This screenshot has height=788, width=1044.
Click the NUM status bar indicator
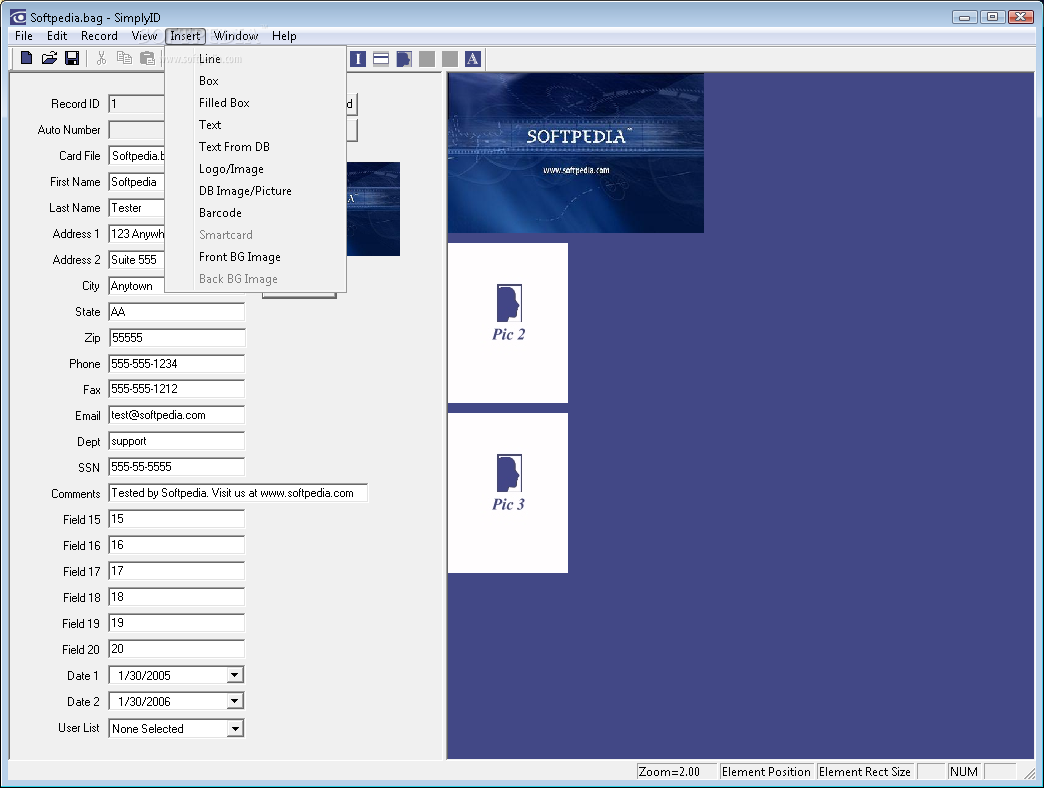coord(963,771)
